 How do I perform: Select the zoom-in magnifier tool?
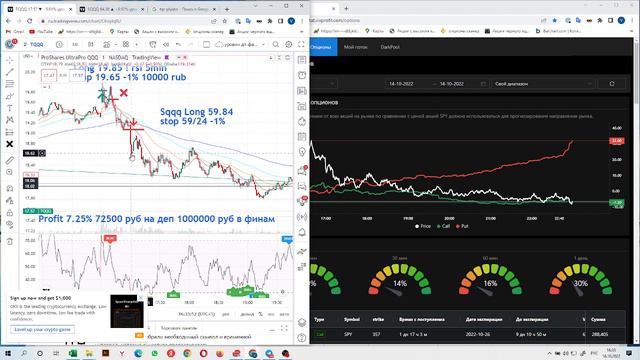tap(10, 172)
